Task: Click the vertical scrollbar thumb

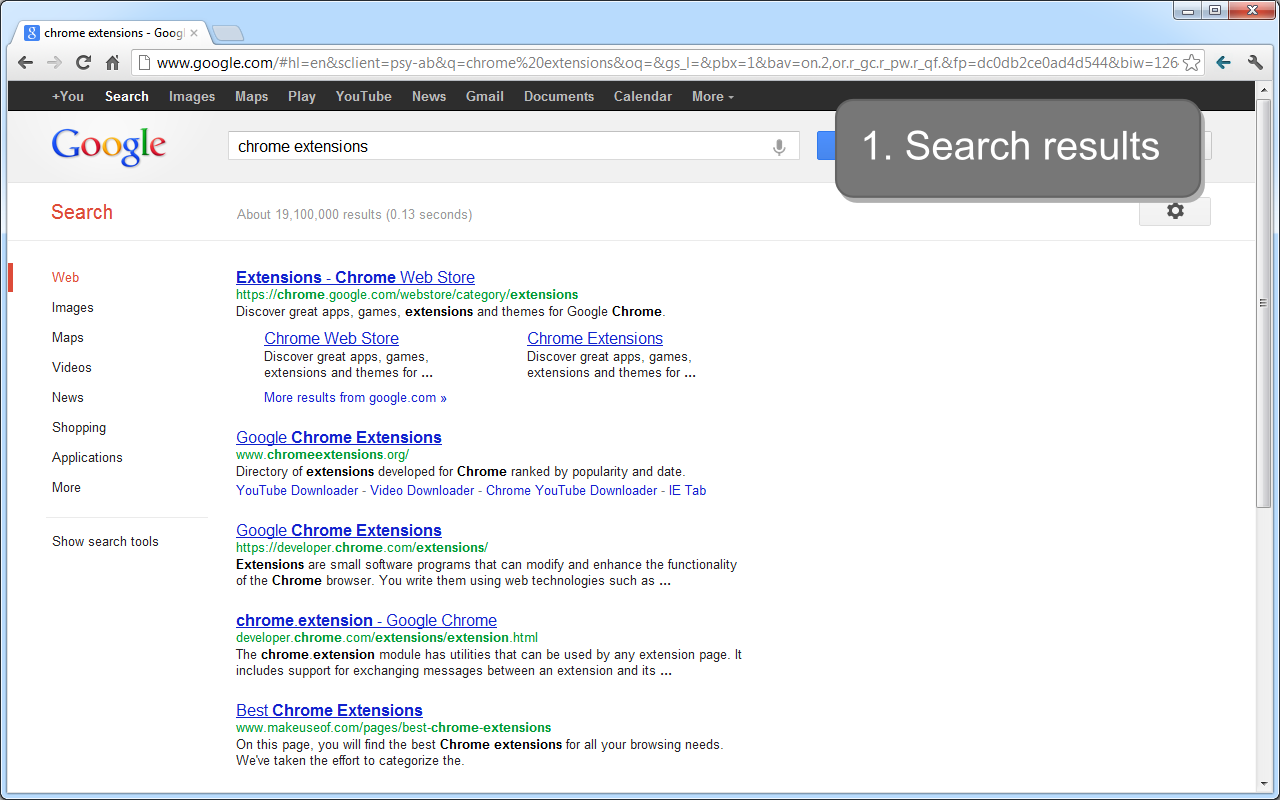Action: 1264,302
